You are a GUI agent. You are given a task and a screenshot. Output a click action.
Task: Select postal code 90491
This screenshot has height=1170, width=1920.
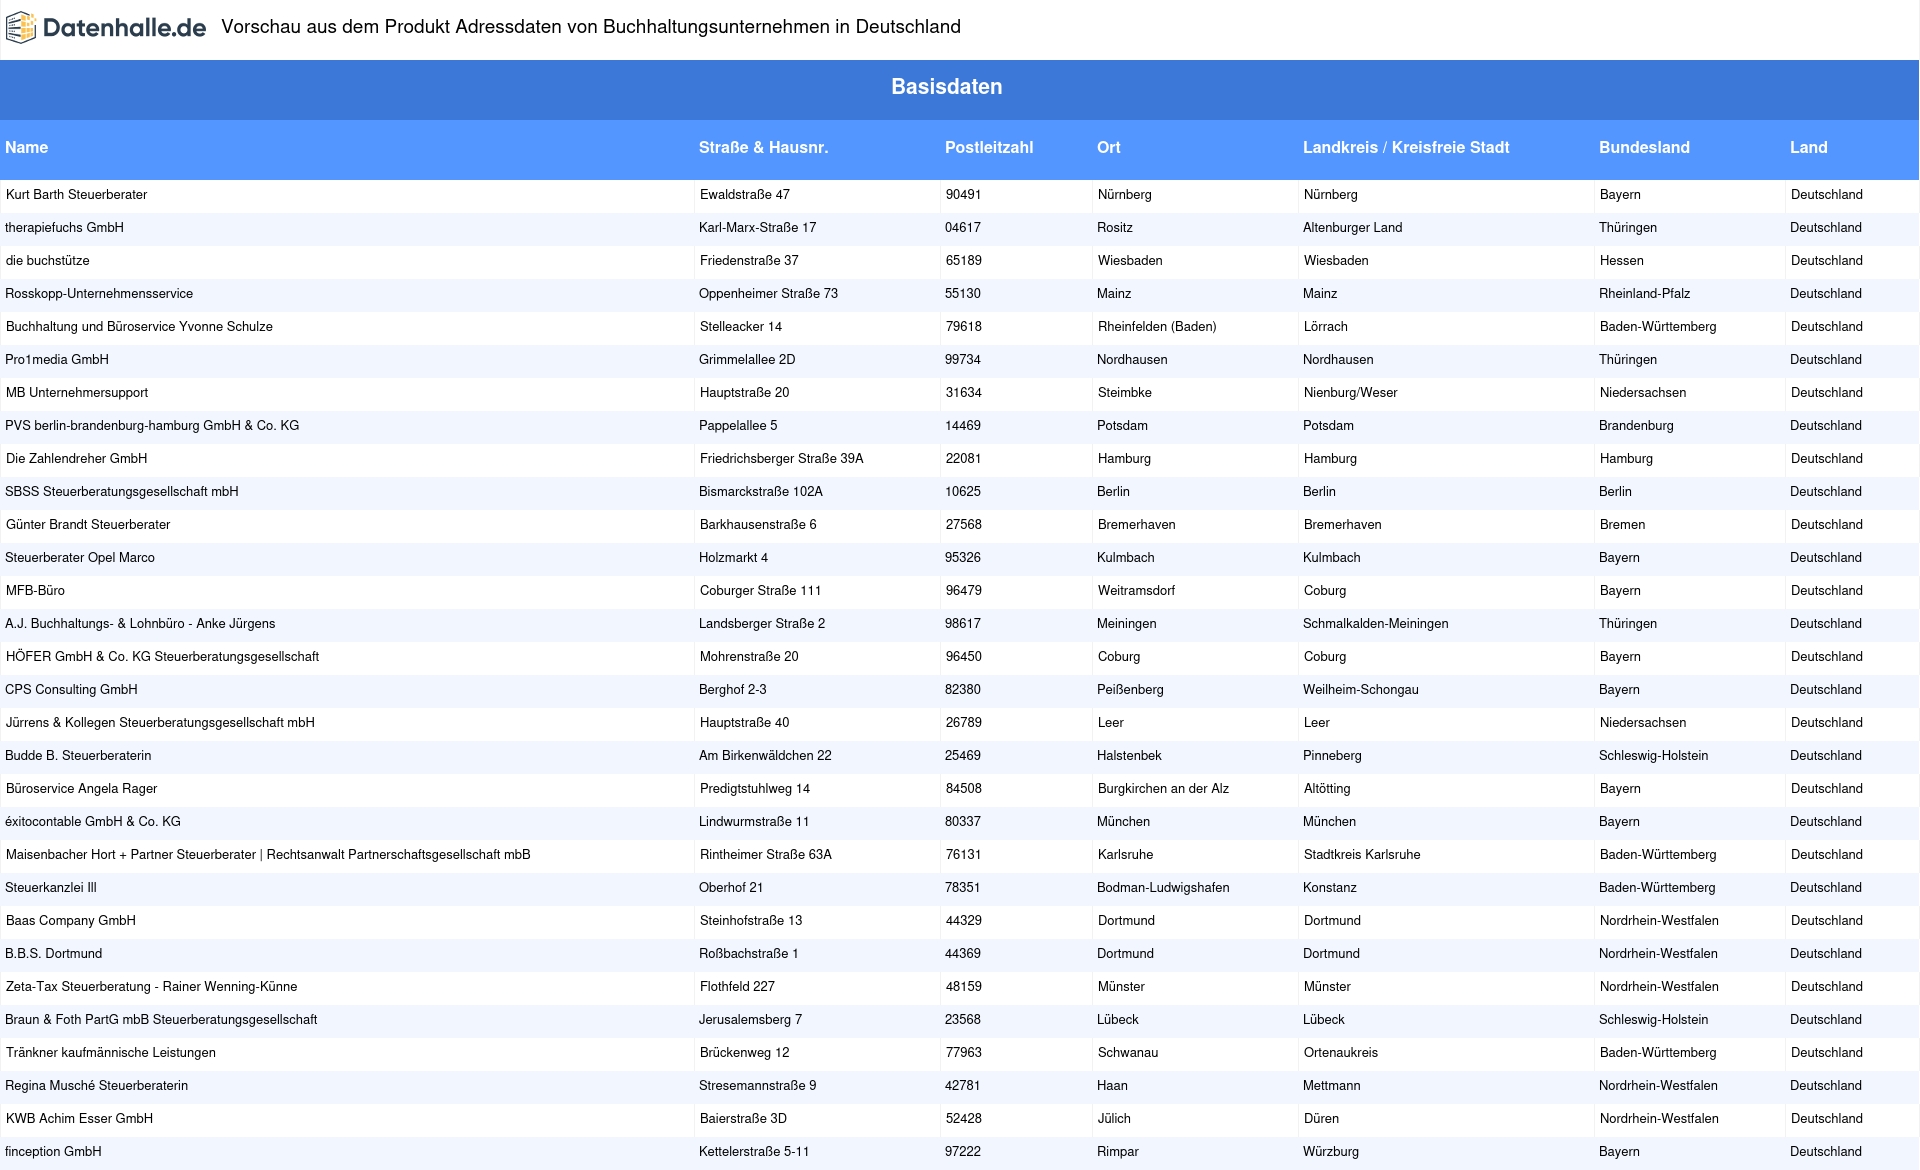pos(964,194)
